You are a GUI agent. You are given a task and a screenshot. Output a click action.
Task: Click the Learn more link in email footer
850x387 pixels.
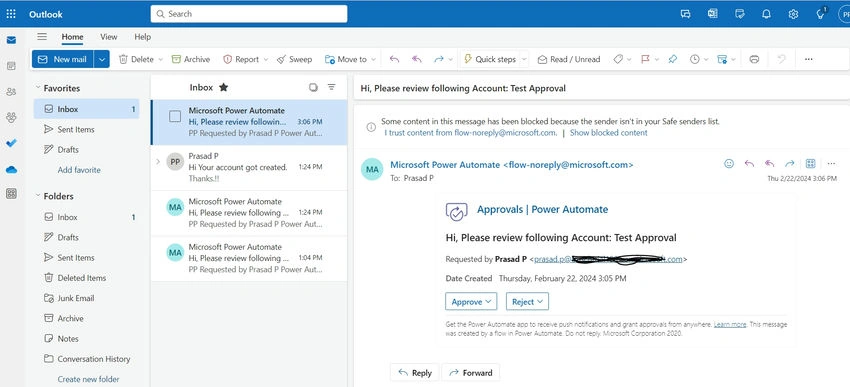(730, 325)
